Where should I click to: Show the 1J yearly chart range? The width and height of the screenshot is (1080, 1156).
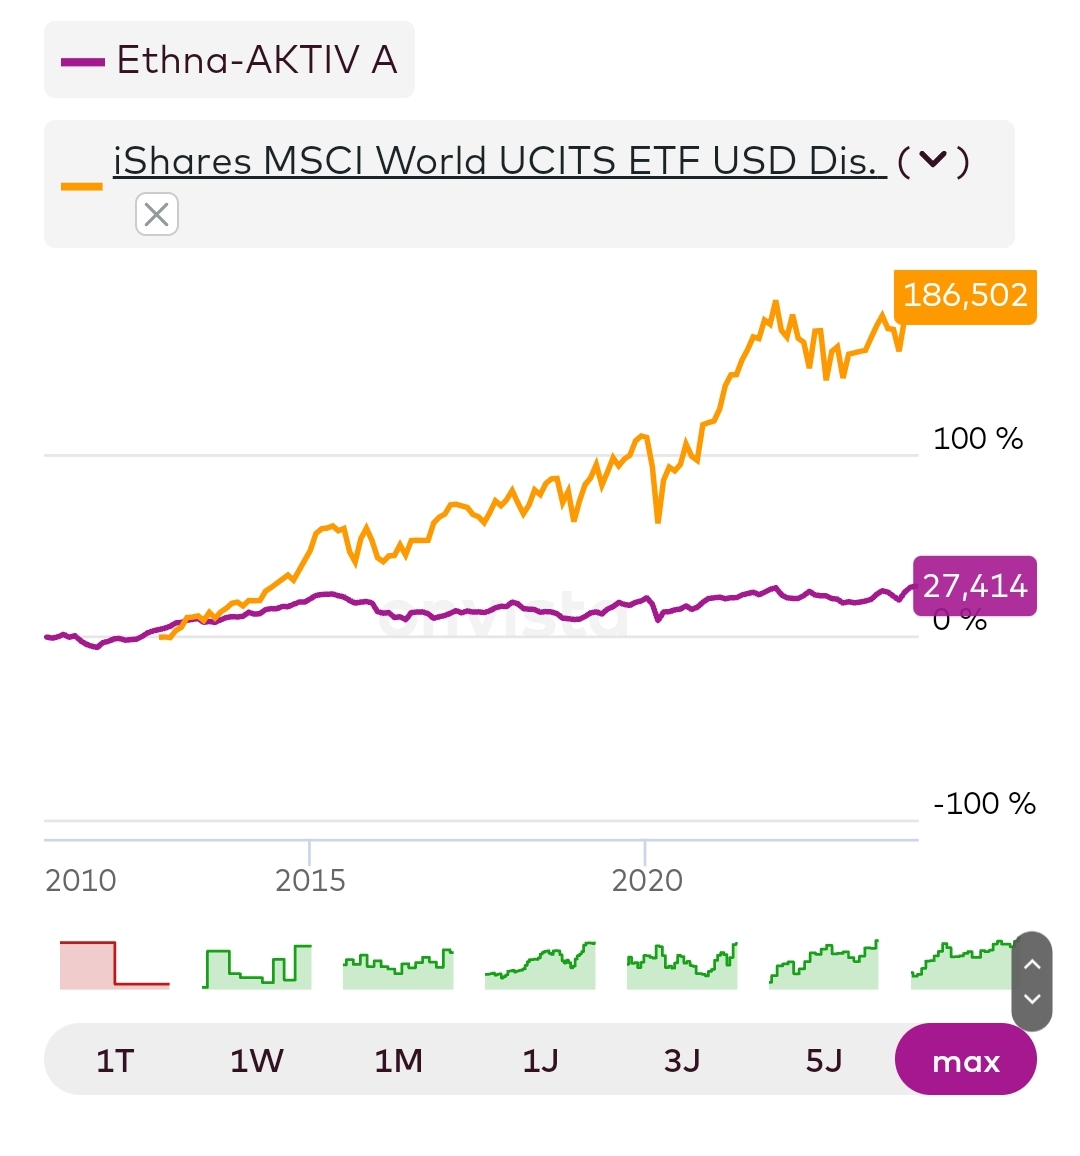pos(540,1060)
